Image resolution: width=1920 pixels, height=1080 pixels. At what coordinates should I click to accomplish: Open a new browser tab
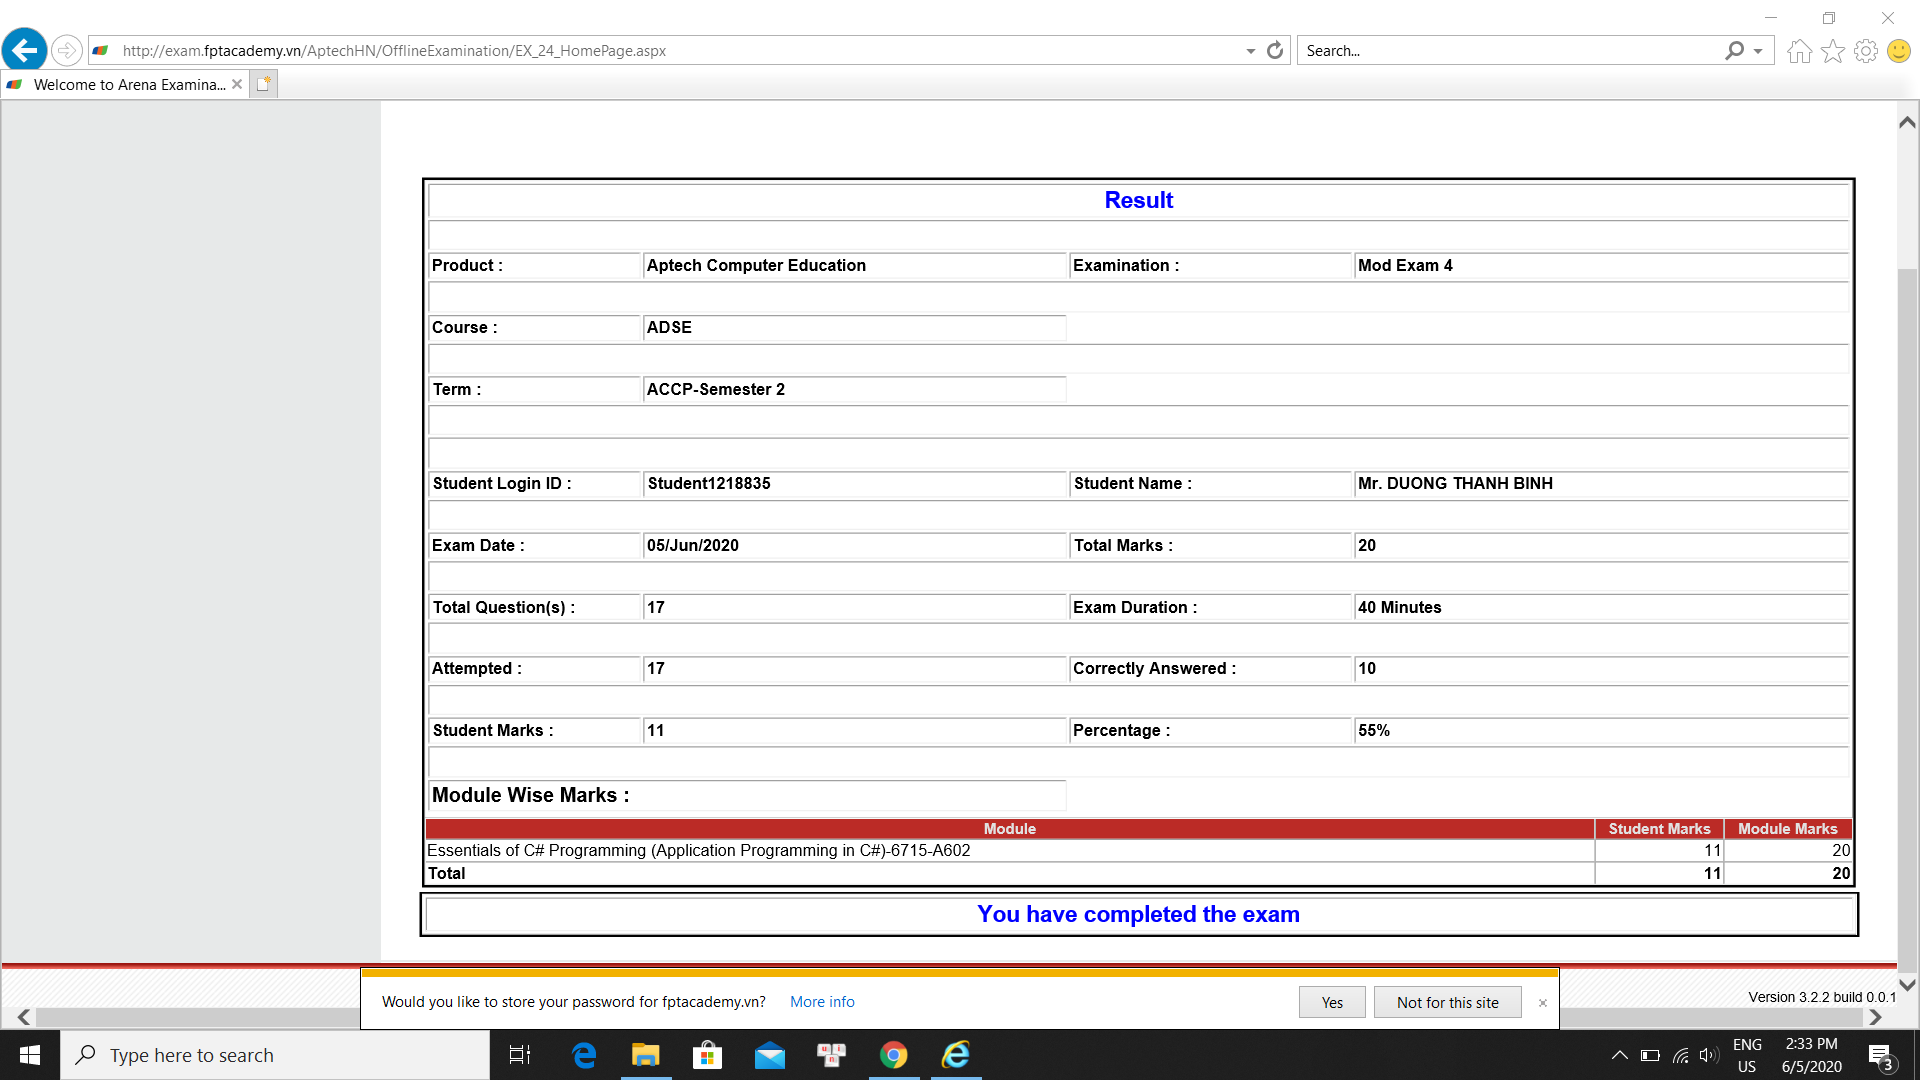point(263,84)
